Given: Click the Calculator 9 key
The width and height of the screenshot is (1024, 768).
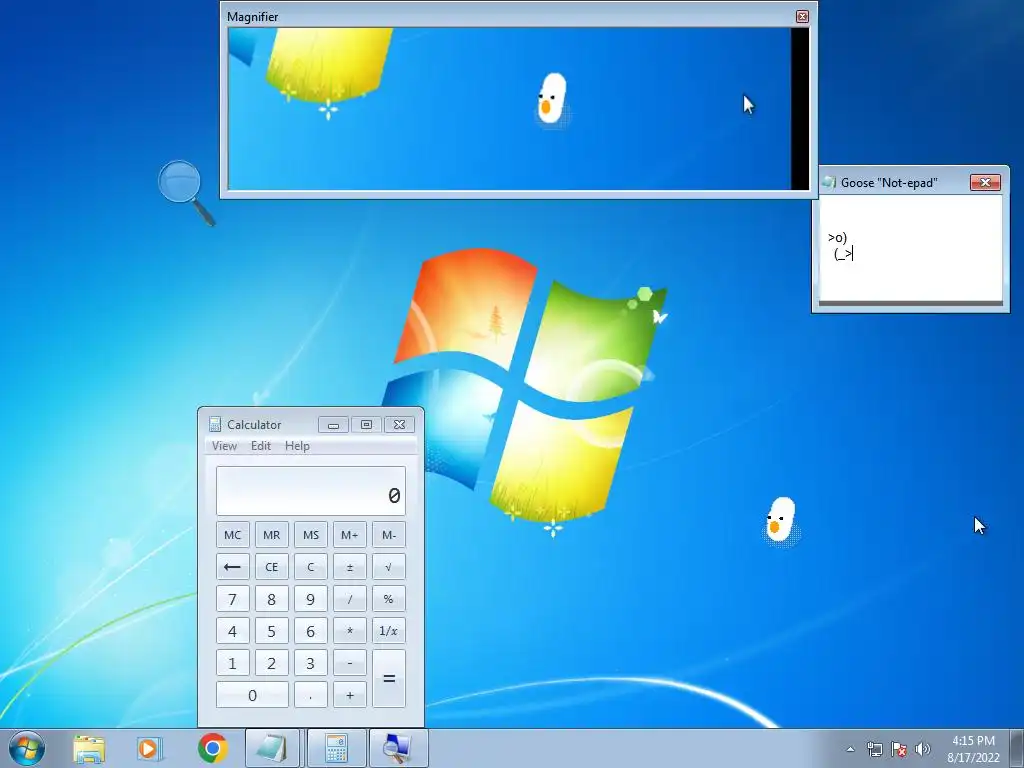Looking at the screenshot, I should (311, 599).
